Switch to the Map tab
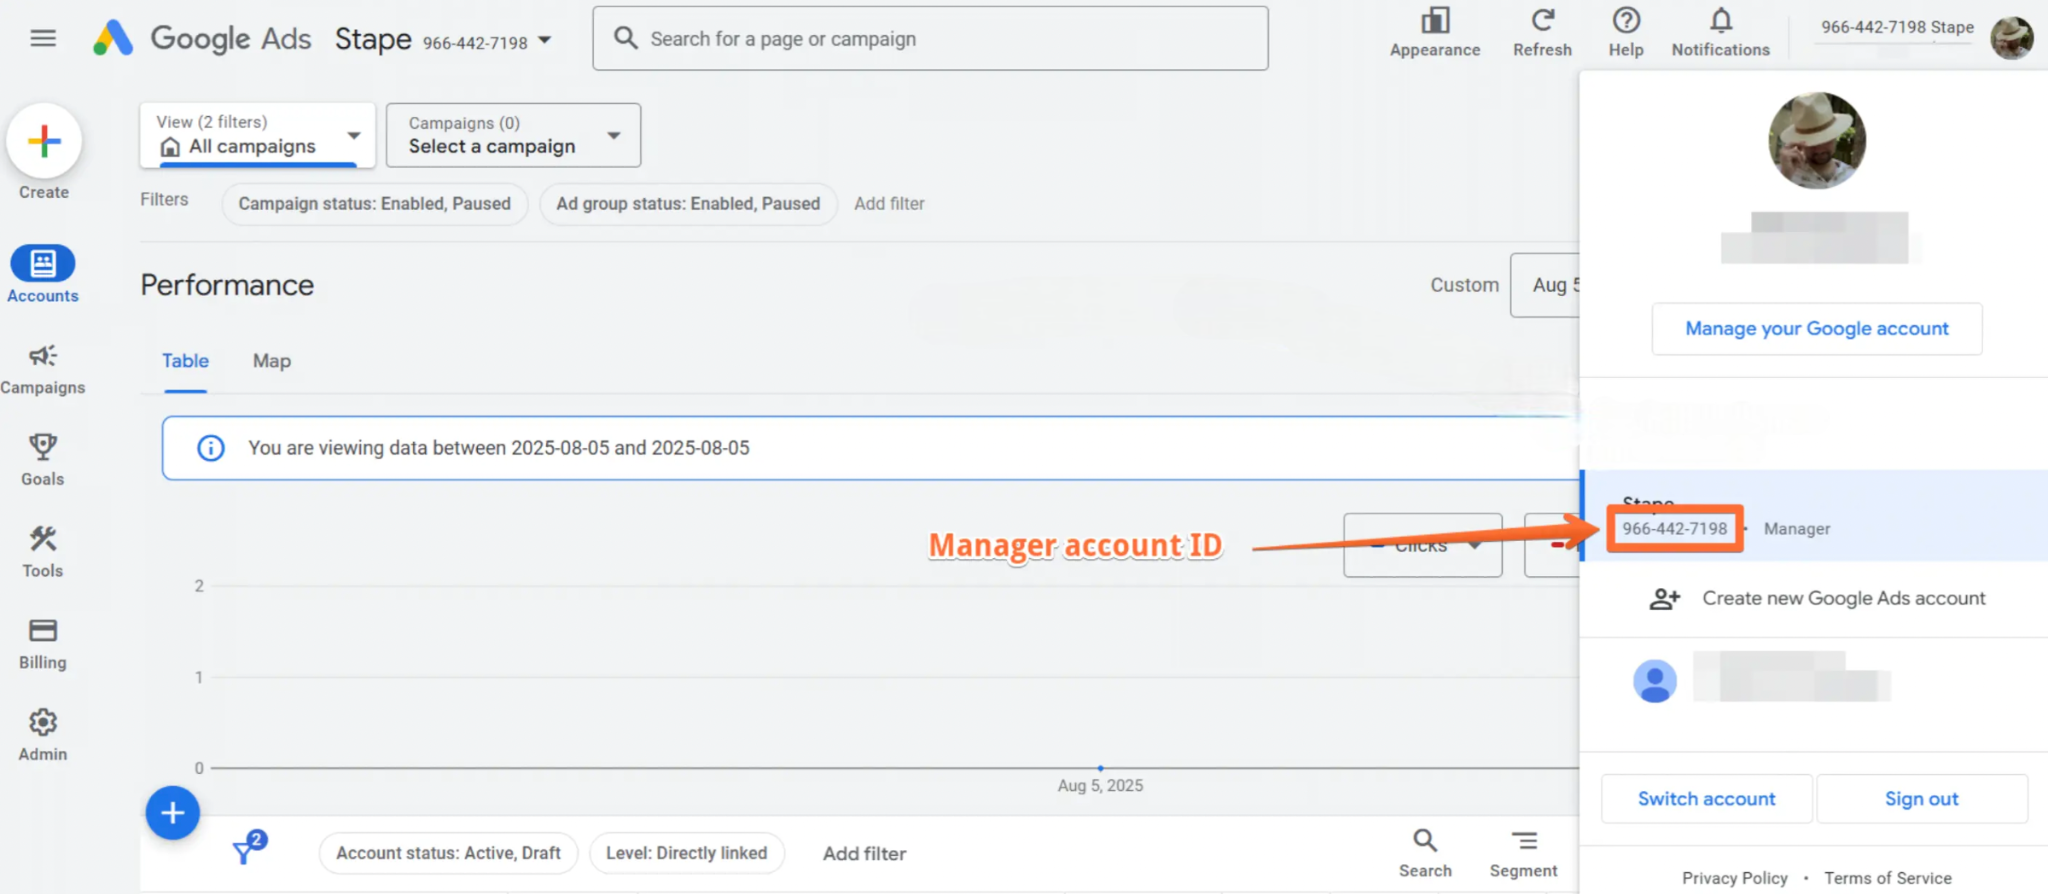Screen dimensions: 2048x894 click(272, 361)
